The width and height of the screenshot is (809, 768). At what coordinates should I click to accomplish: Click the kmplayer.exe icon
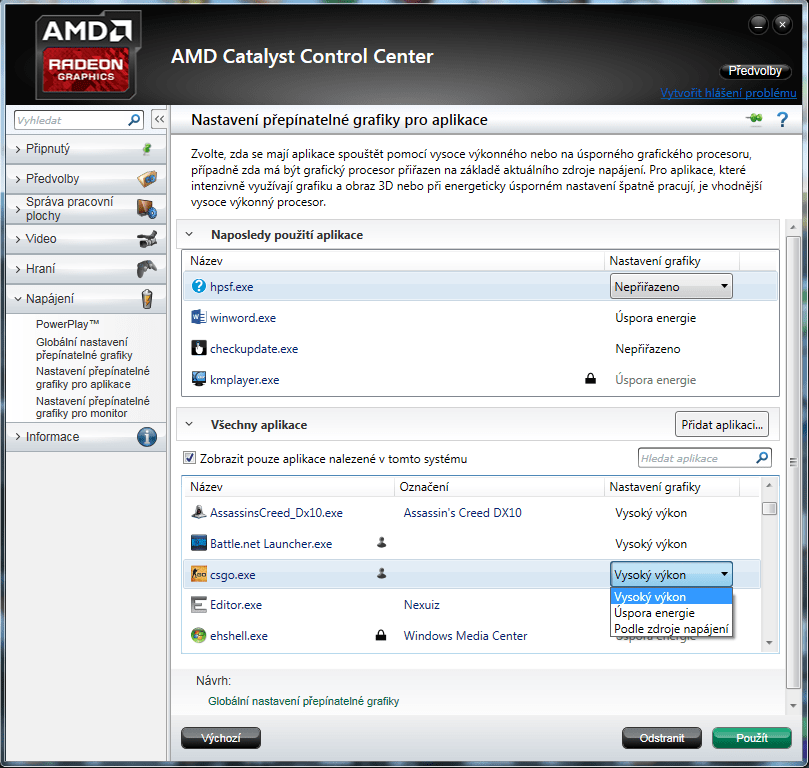click(x=199, y=379)
